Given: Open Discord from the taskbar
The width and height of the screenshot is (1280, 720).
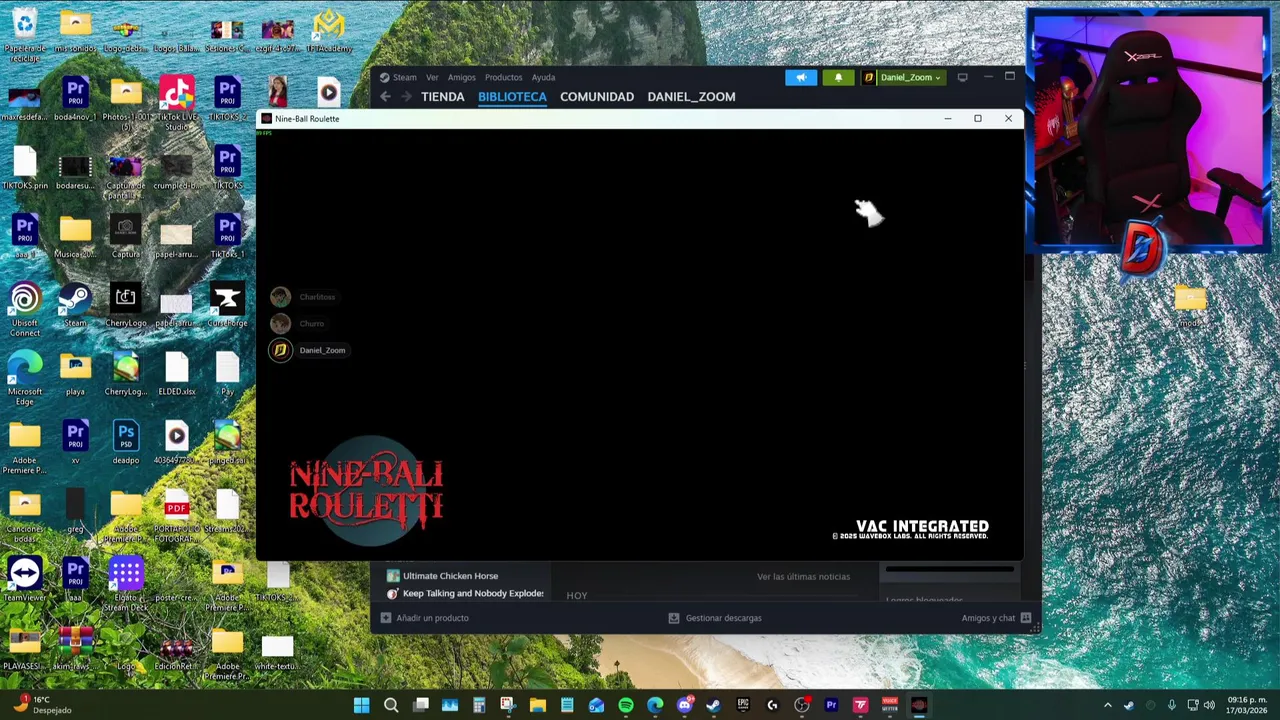Looking at the screenshot, I should (x=684, y=706).
